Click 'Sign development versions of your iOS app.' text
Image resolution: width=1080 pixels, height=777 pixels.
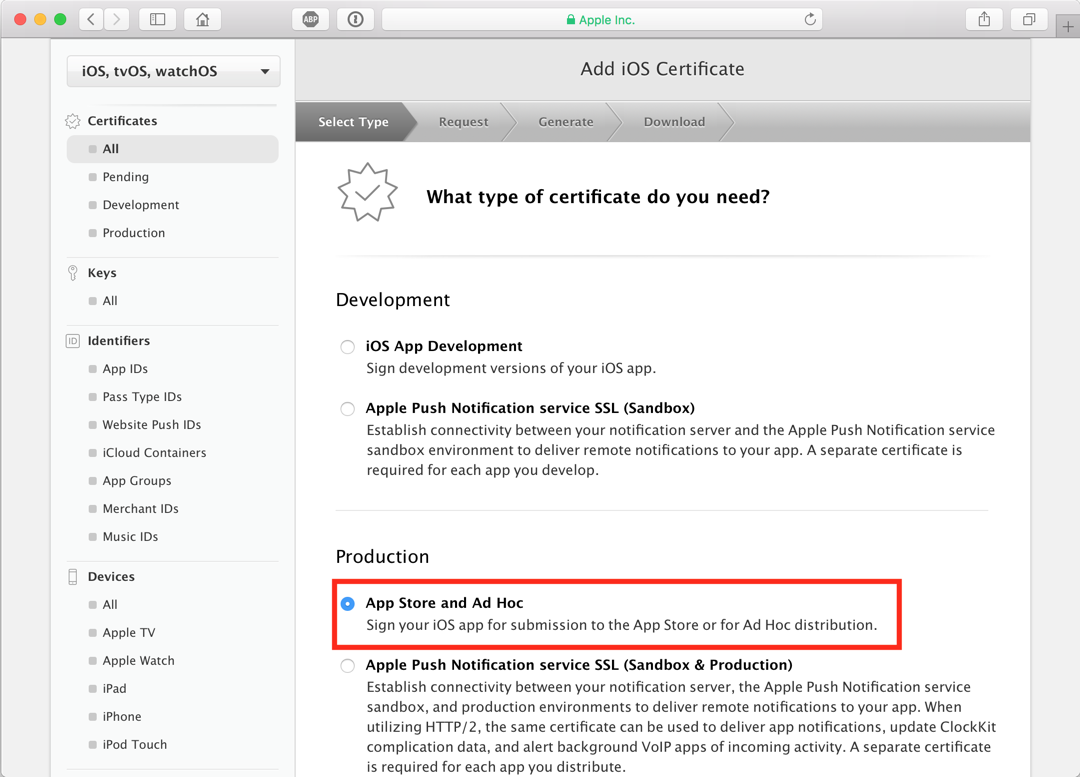coord(511,368)
